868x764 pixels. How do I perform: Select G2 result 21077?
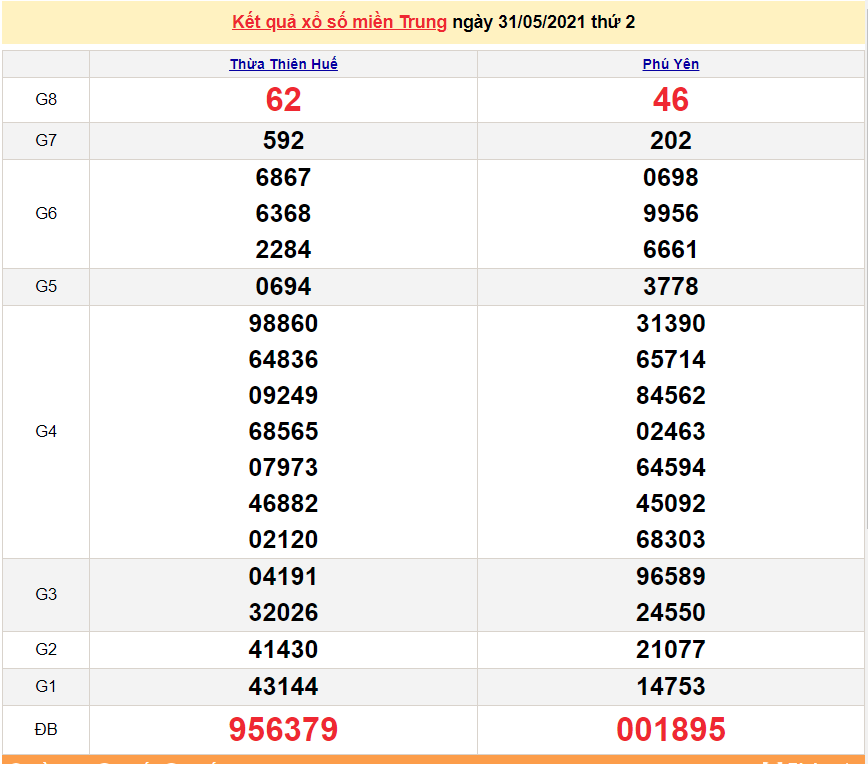point(671,650)
